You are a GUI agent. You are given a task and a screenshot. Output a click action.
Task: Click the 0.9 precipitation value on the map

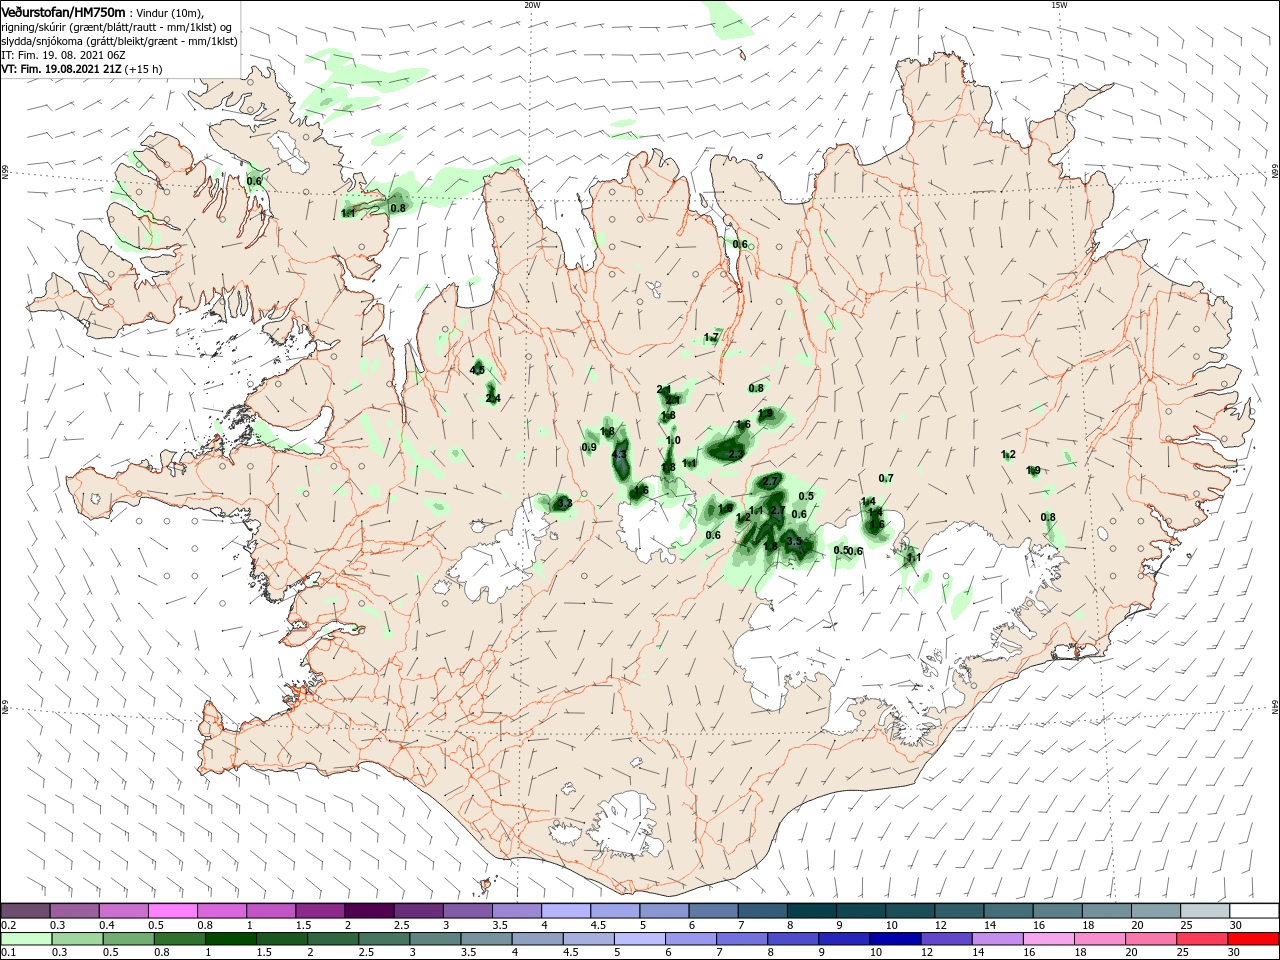589,447
